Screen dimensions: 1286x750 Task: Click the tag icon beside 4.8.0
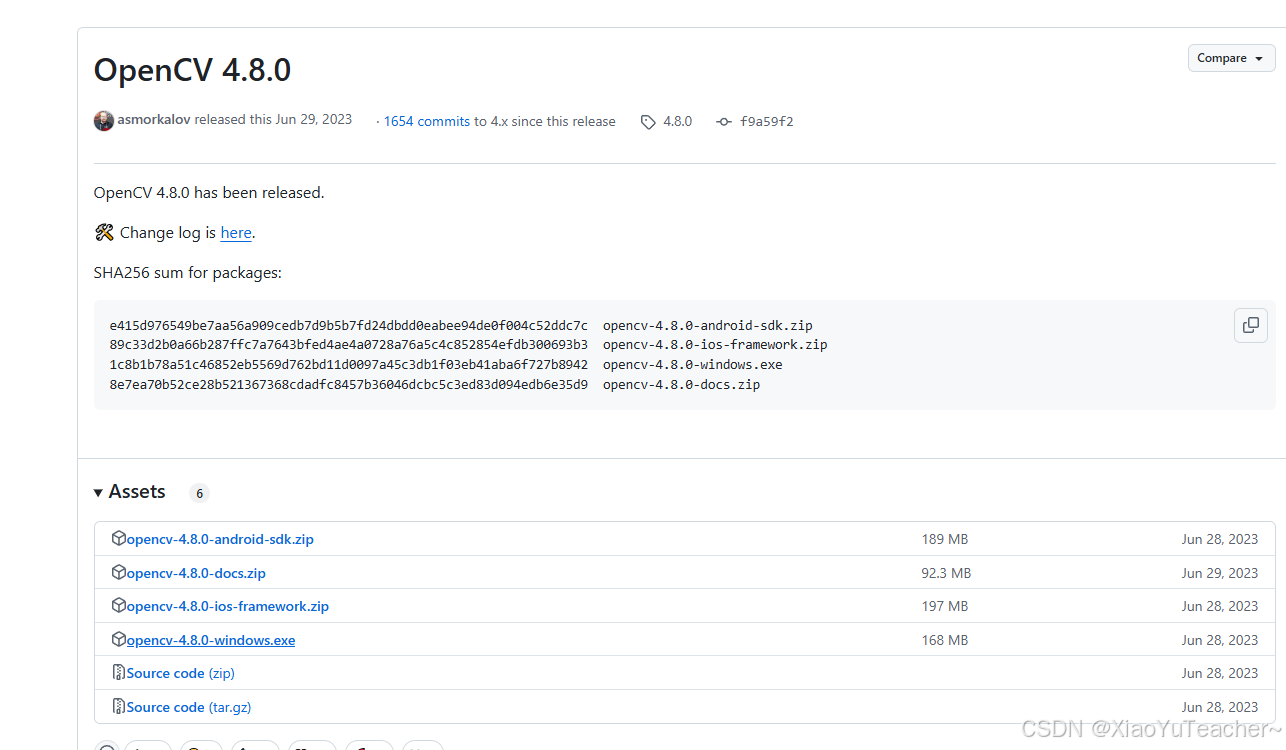tap(648, 122)
